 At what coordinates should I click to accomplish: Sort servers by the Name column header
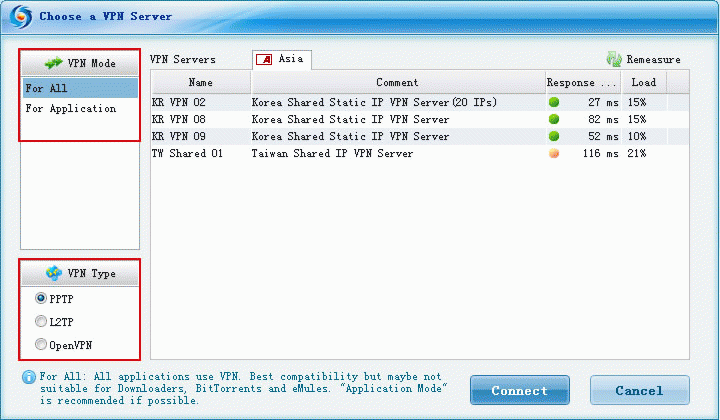pos(201,83)
